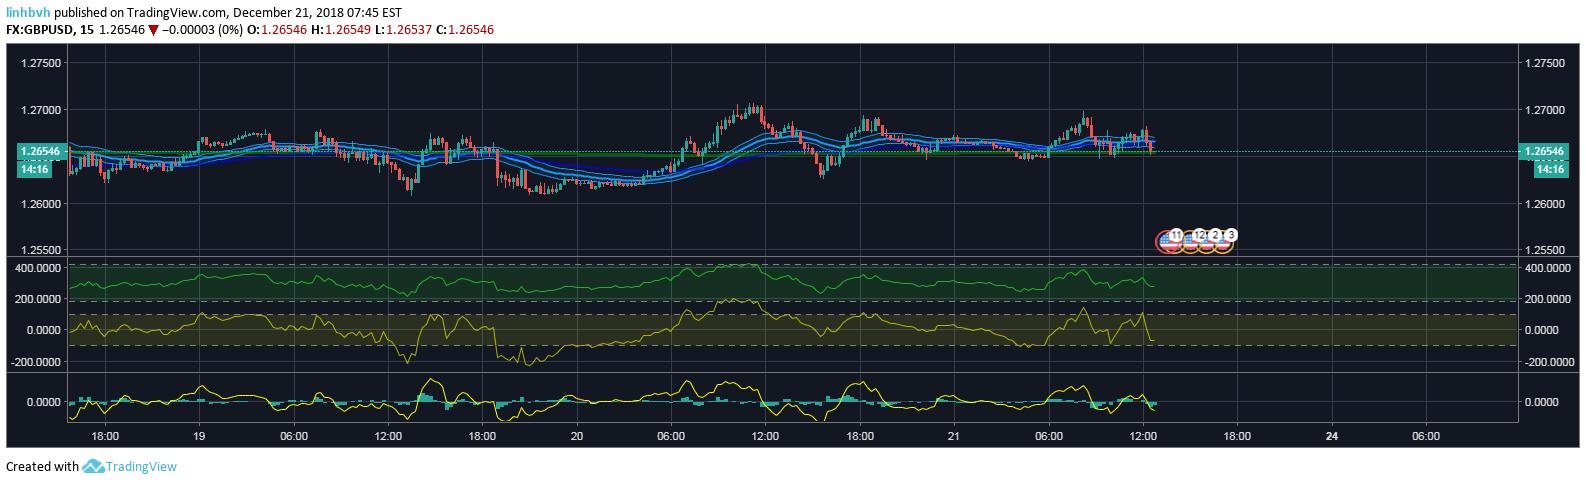This screenshot has width=1586, height=484.
Task: Click the 19 date label on time axis
Action: (x=199, y=436)
